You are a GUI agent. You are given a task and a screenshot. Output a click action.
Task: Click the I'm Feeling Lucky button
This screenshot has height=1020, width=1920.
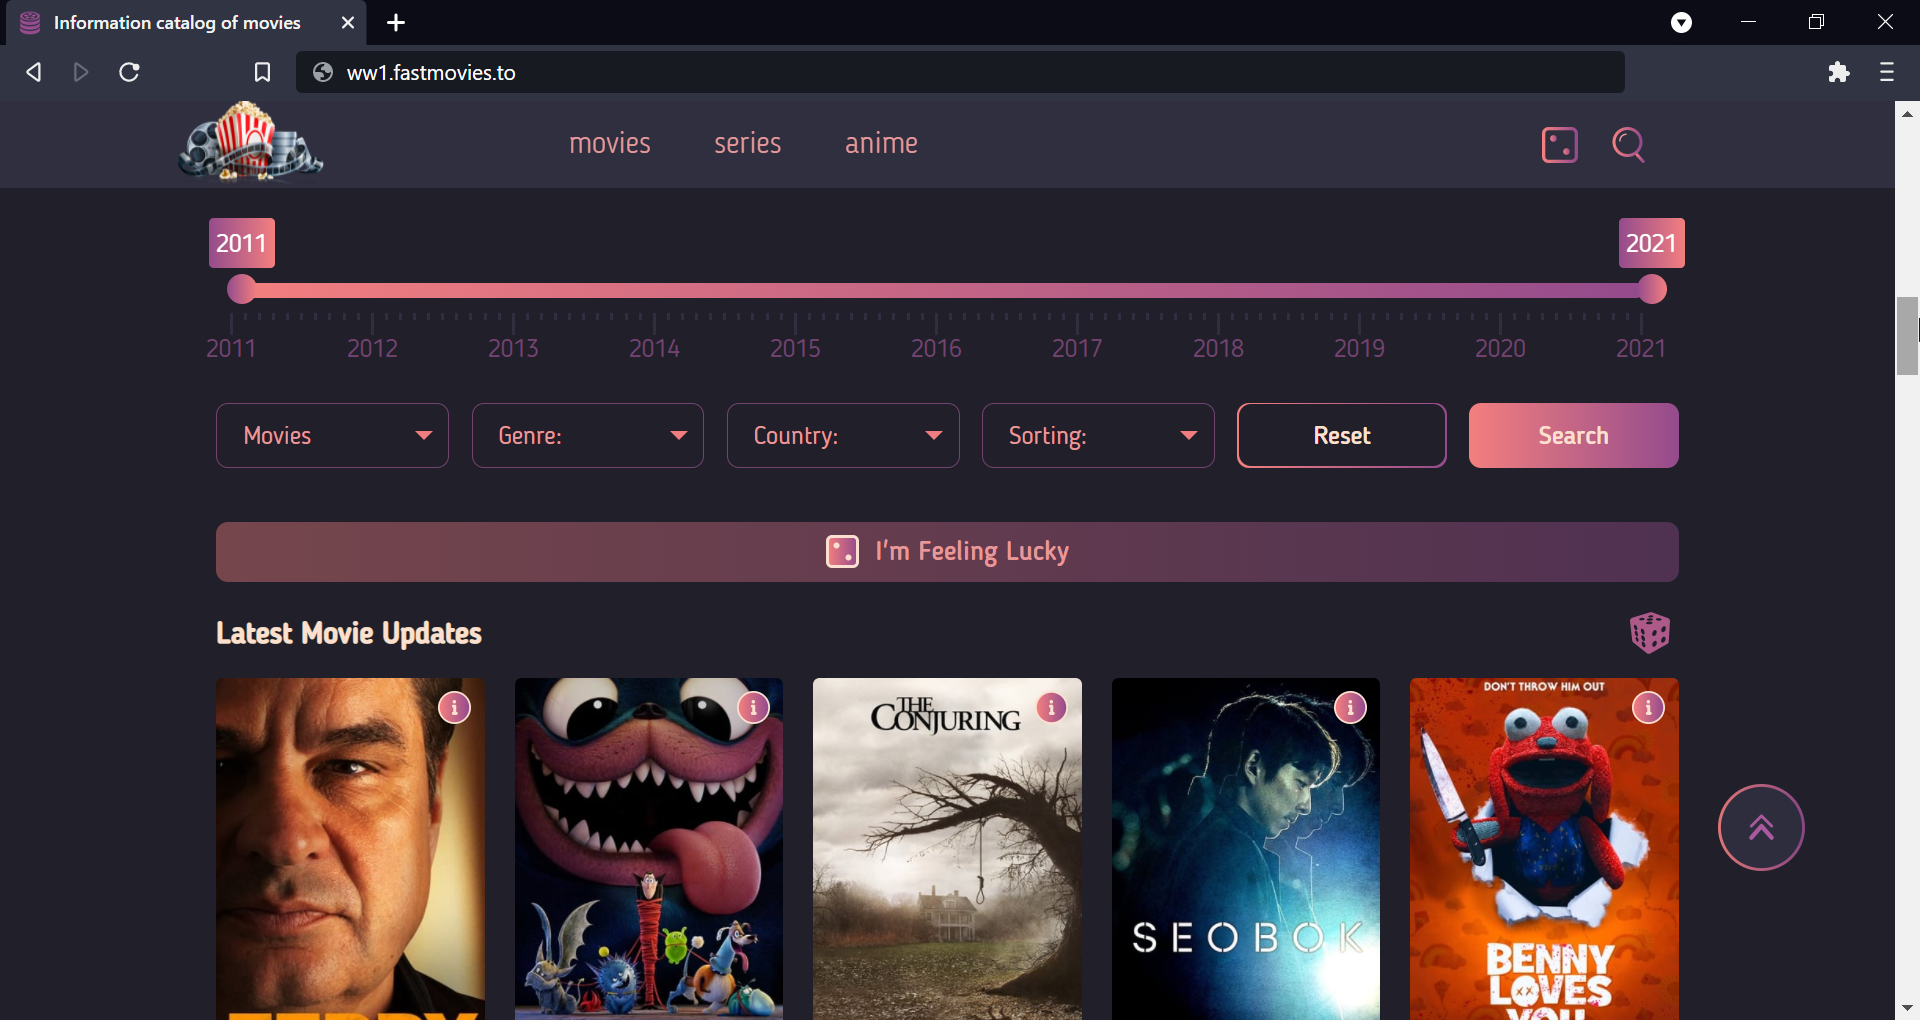point(947,552)
